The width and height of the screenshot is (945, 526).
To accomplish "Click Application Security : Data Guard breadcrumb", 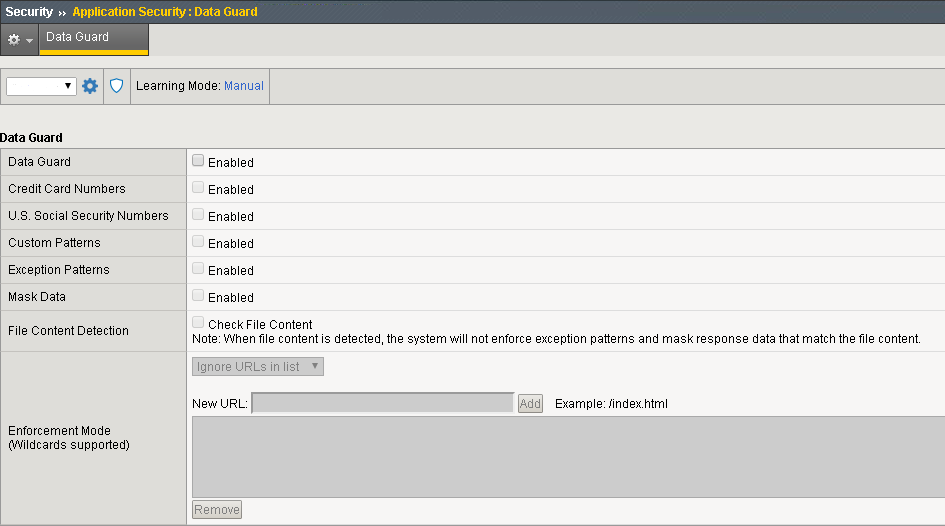I will 165,11.
